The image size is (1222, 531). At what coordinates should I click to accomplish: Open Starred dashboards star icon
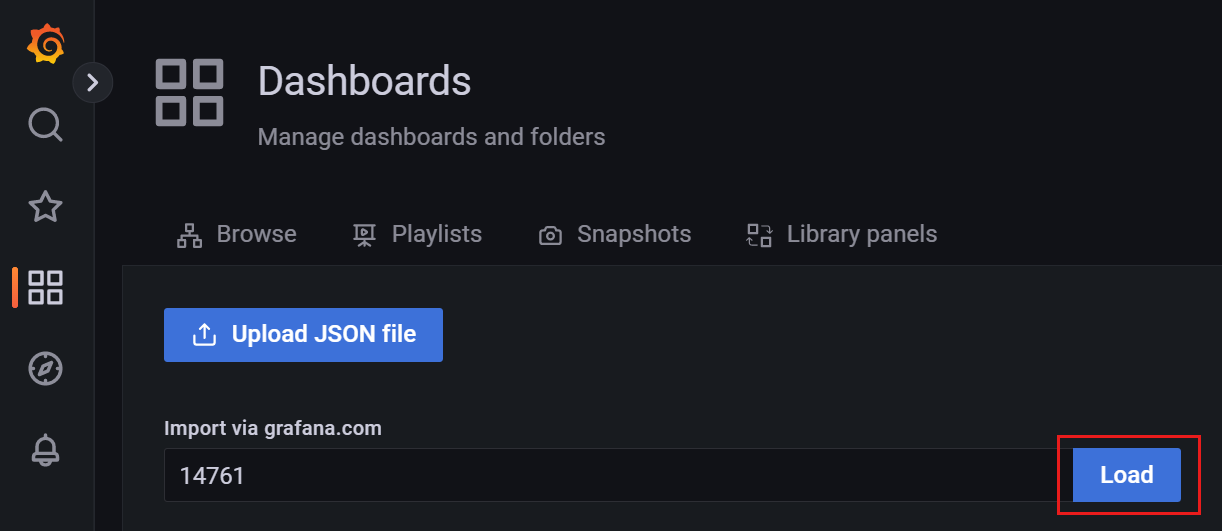click(x=46, y=207)
